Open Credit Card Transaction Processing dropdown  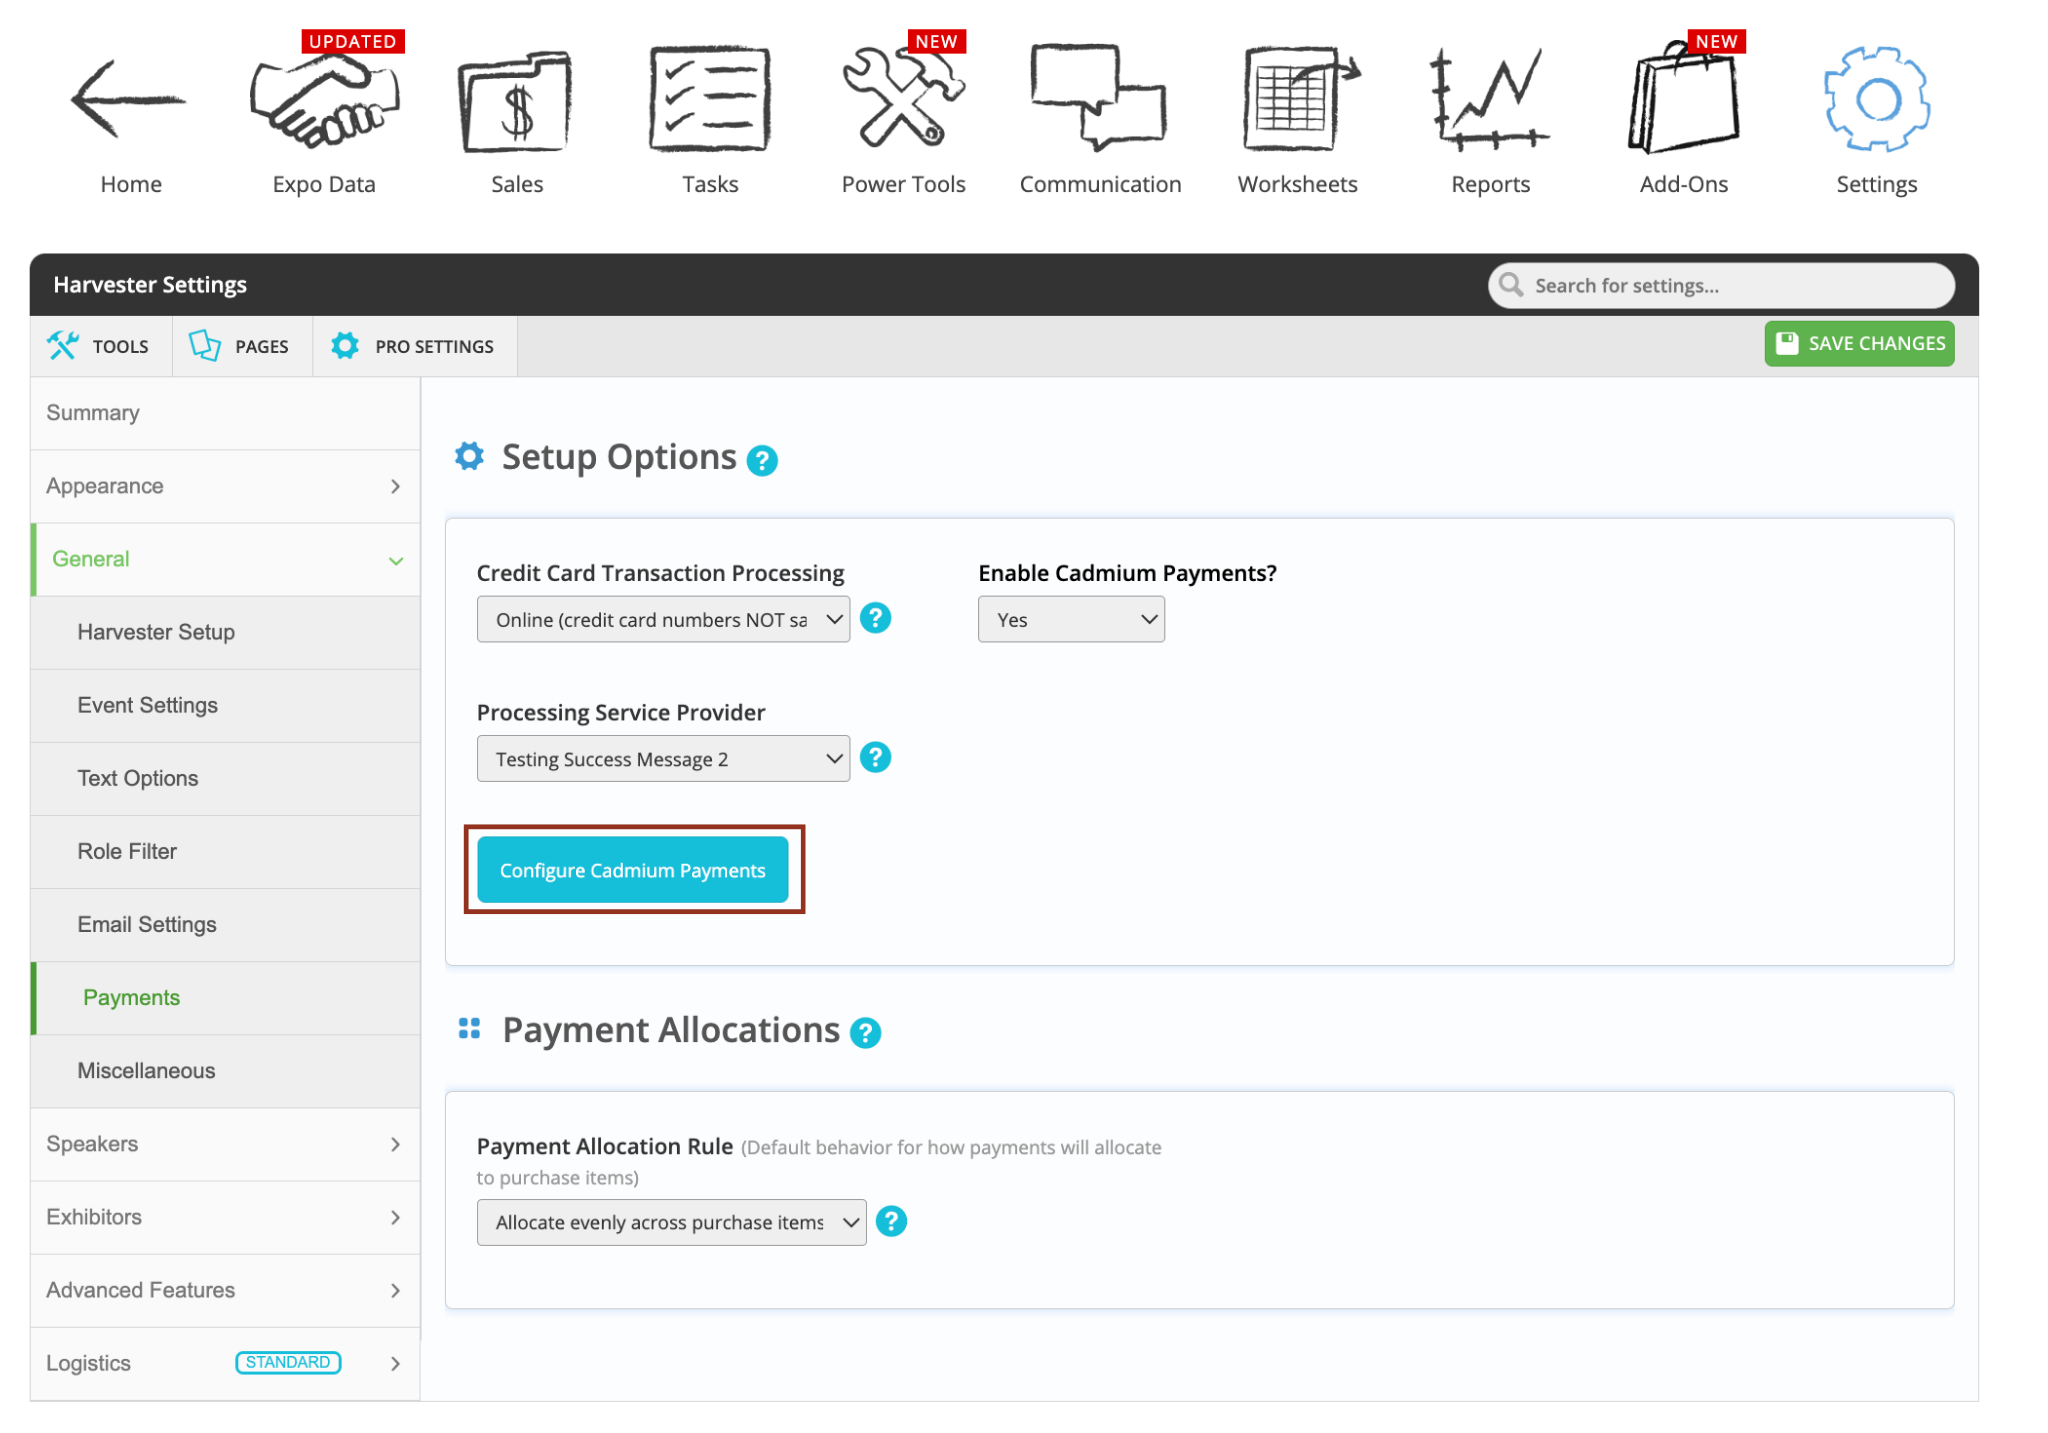pyautogui.click(x=663, y=620)
